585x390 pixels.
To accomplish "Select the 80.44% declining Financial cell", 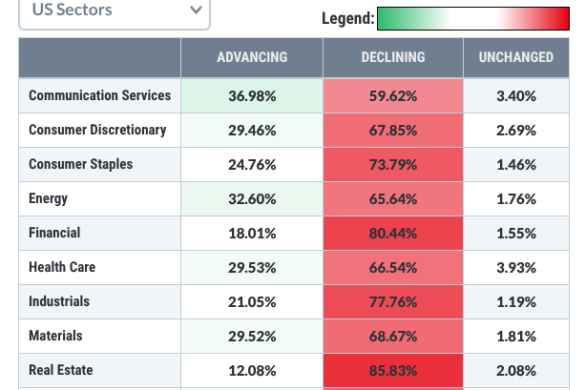I will point(393,233).
